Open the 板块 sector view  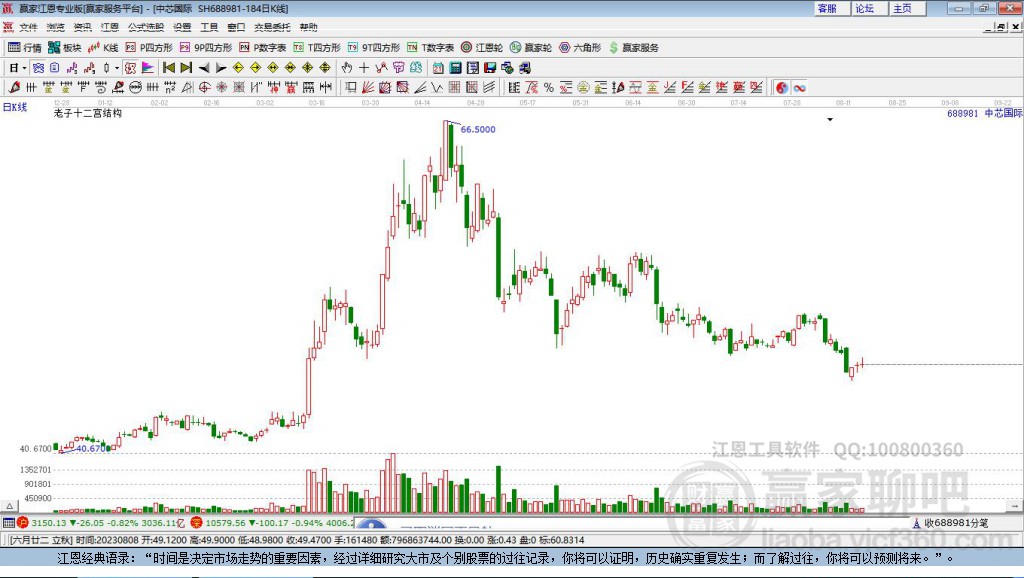[64, 48]
